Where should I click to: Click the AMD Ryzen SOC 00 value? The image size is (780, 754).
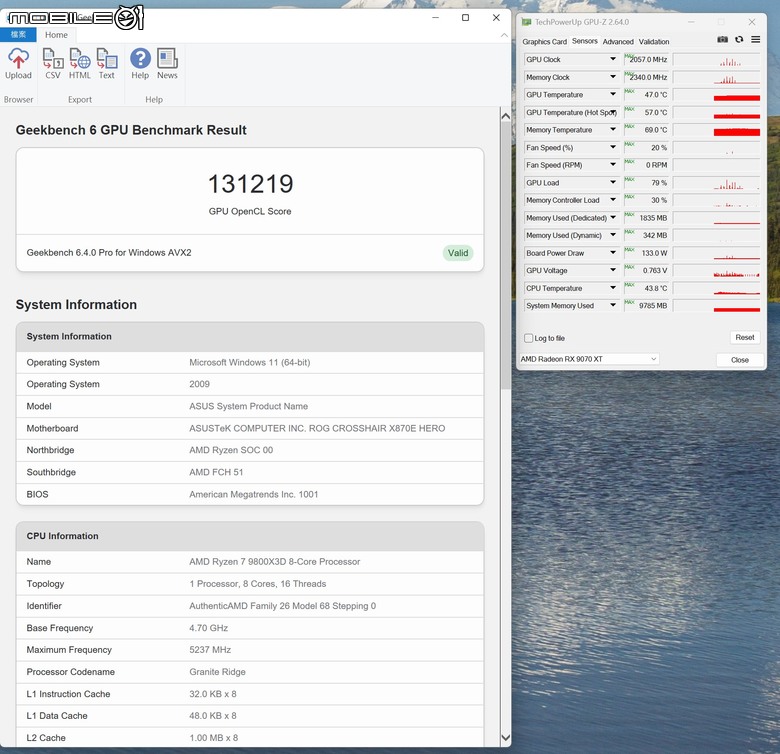pos(231,450)
